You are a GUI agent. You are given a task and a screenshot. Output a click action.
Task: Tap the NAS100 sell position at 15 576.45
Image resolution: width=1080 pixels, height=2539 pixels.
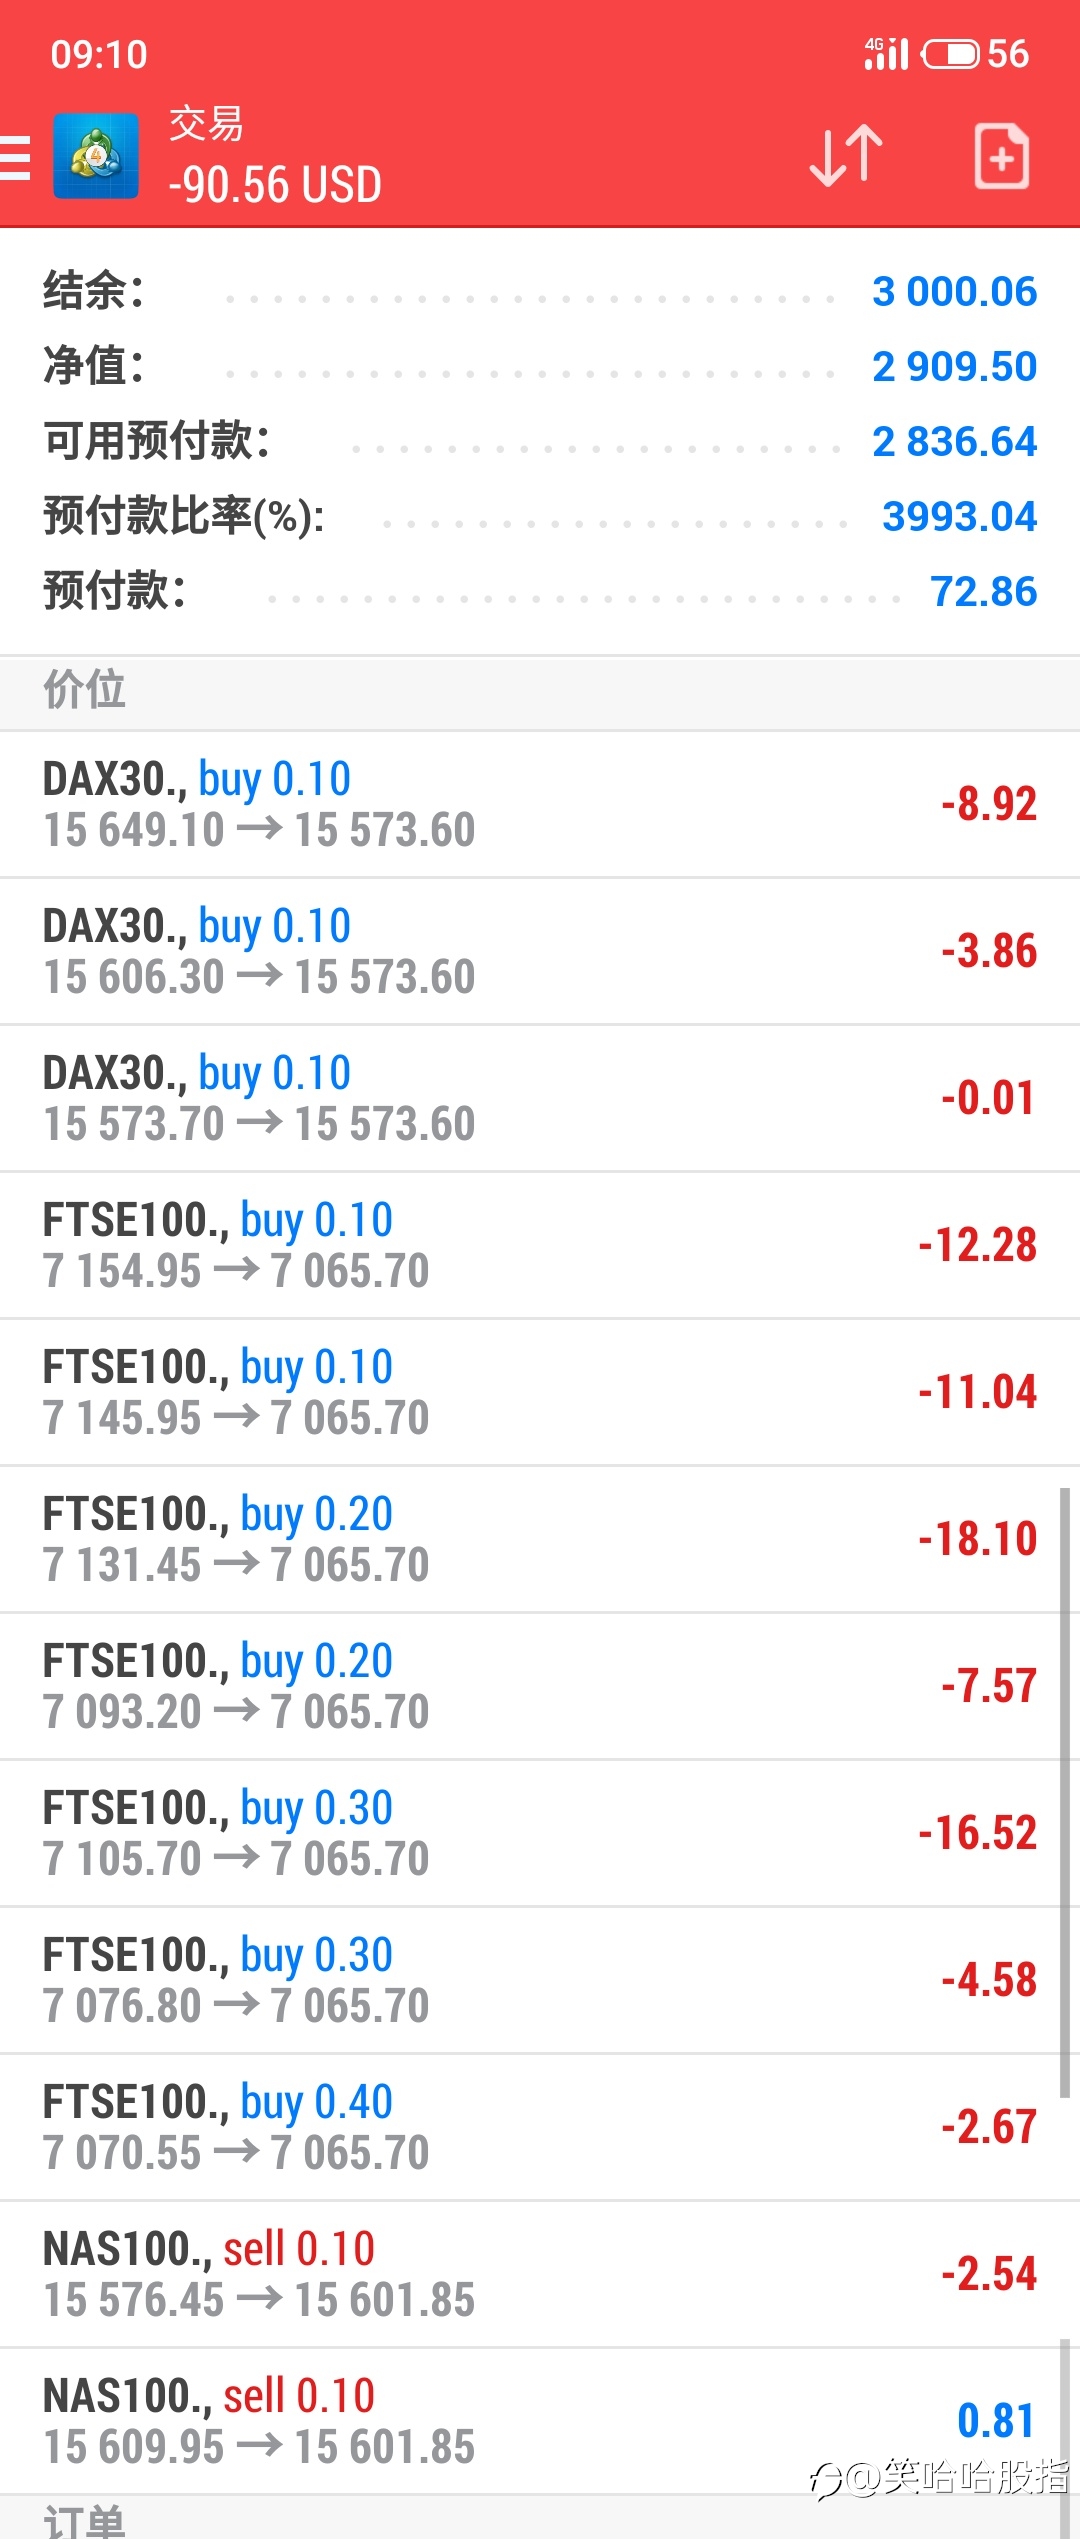(540, 2275)
